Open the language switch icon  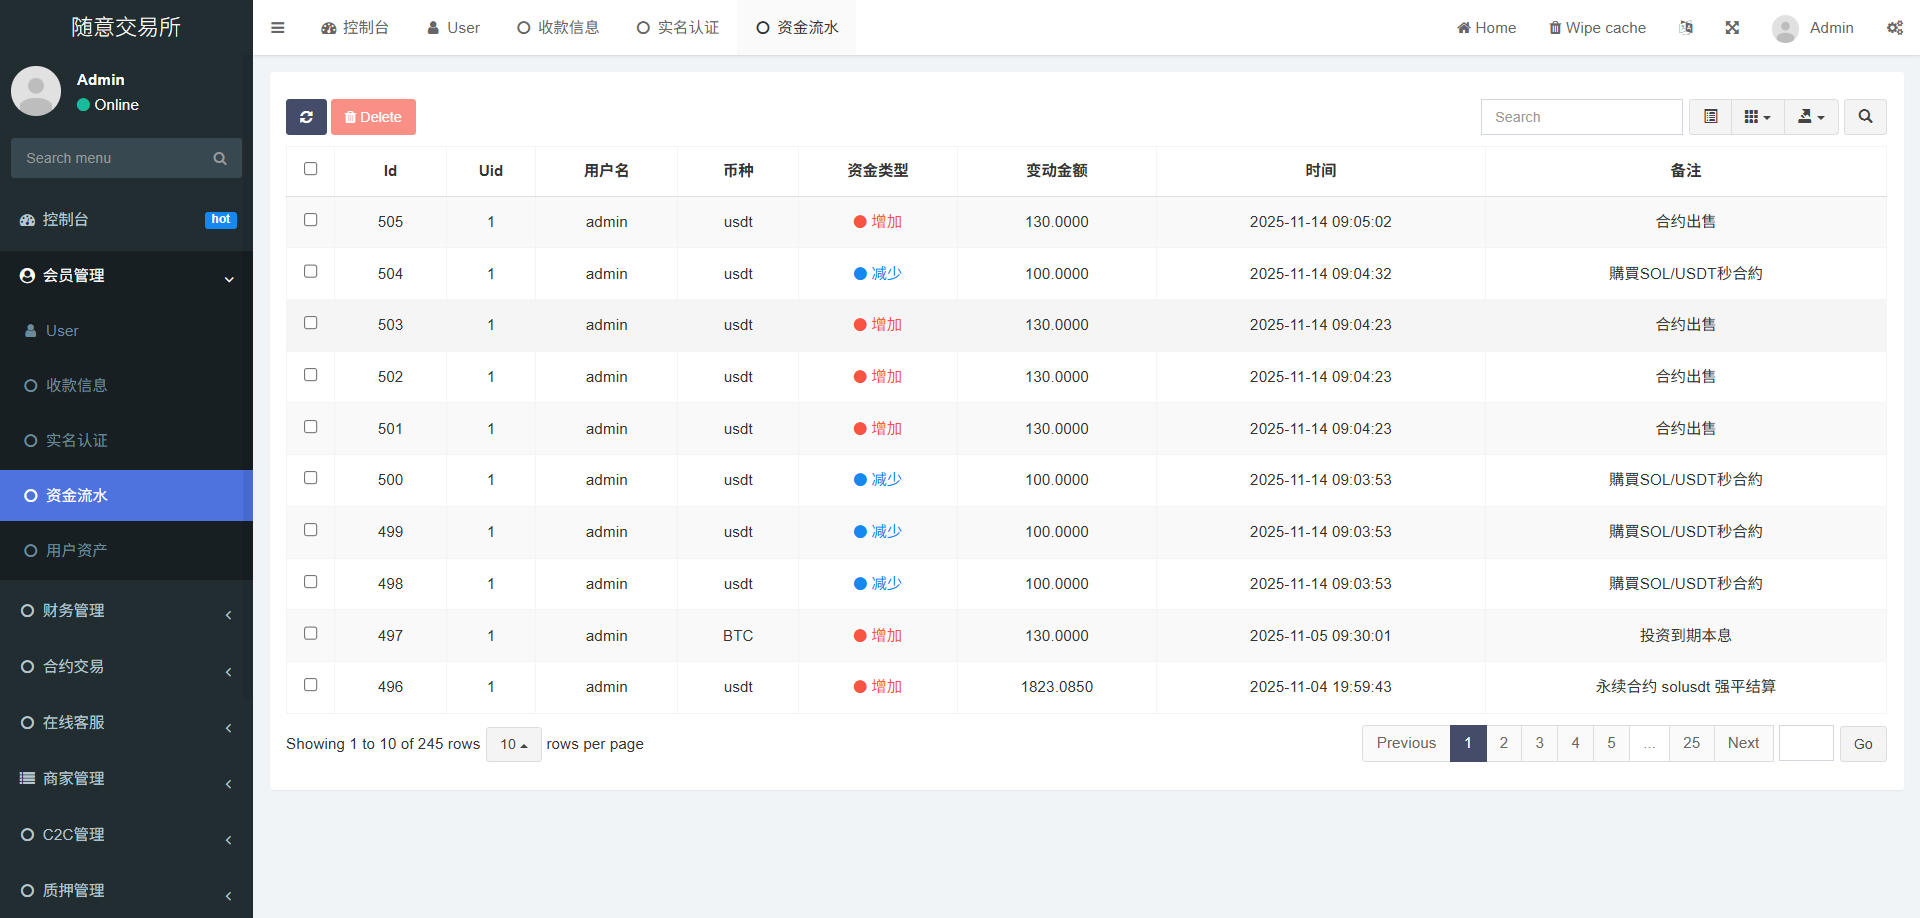pos(1686,28)
